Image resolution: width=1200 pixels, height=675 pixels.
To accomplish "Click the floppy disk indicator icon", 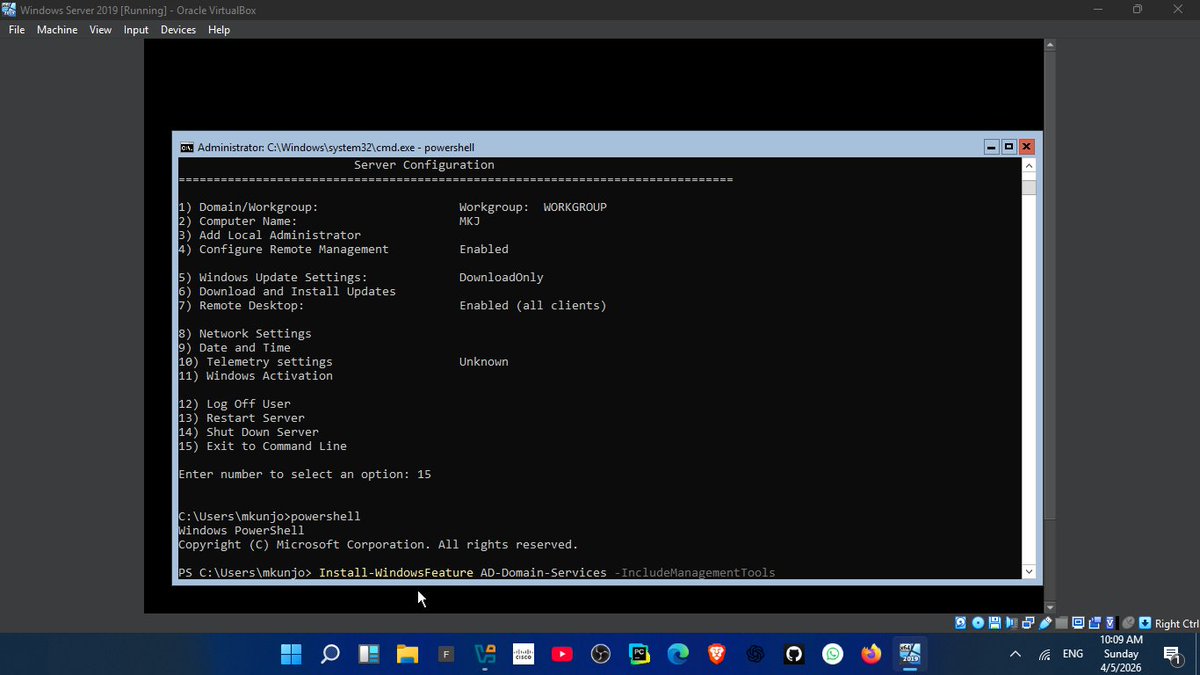I will click(994, 623).
